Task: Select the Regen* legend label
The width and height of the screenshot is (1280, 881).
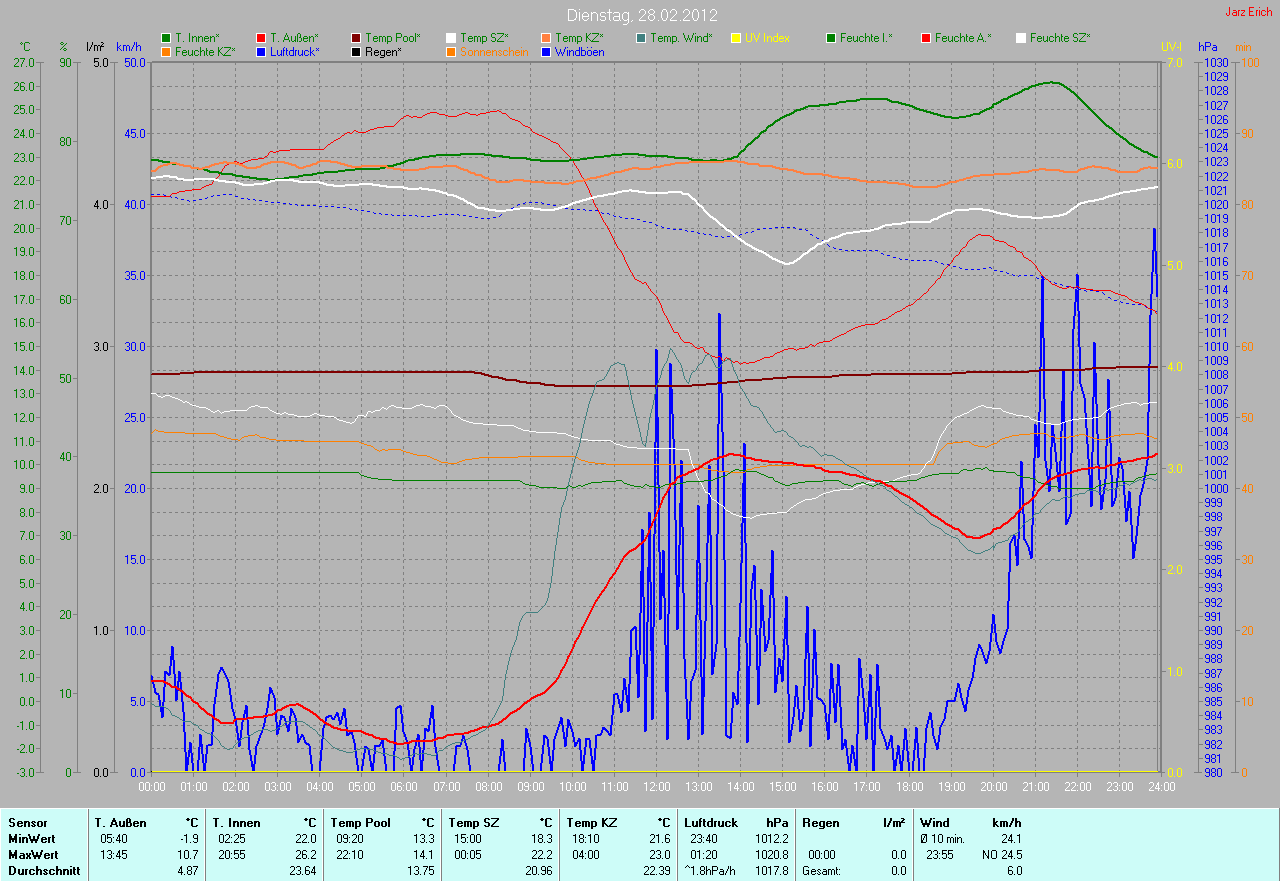Action: [x=383, y=51]
